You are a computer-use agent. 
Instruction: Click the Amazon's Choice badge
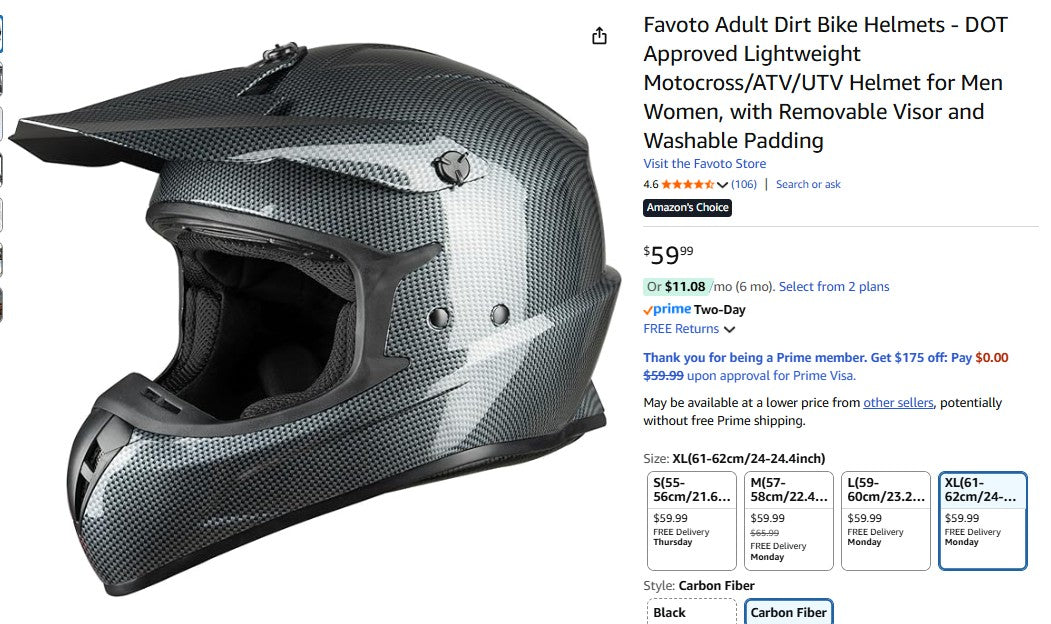pyautogui.click(x=687, y=208)
